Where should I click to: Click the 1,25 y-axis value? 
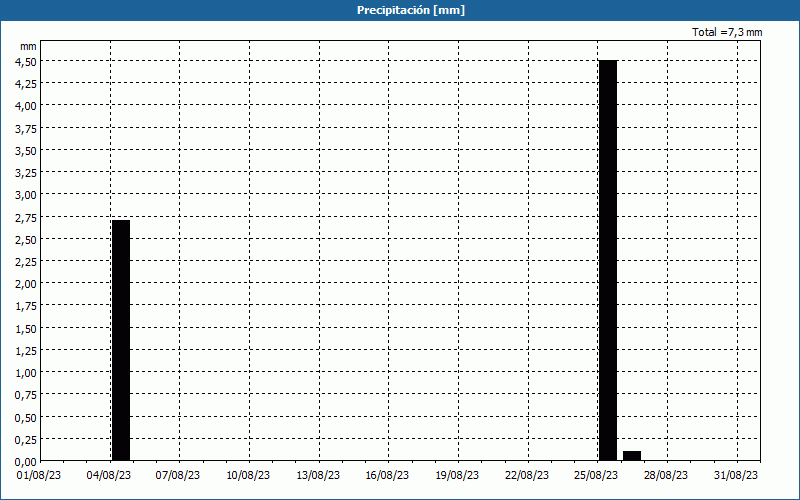click(x=26, y=351)
